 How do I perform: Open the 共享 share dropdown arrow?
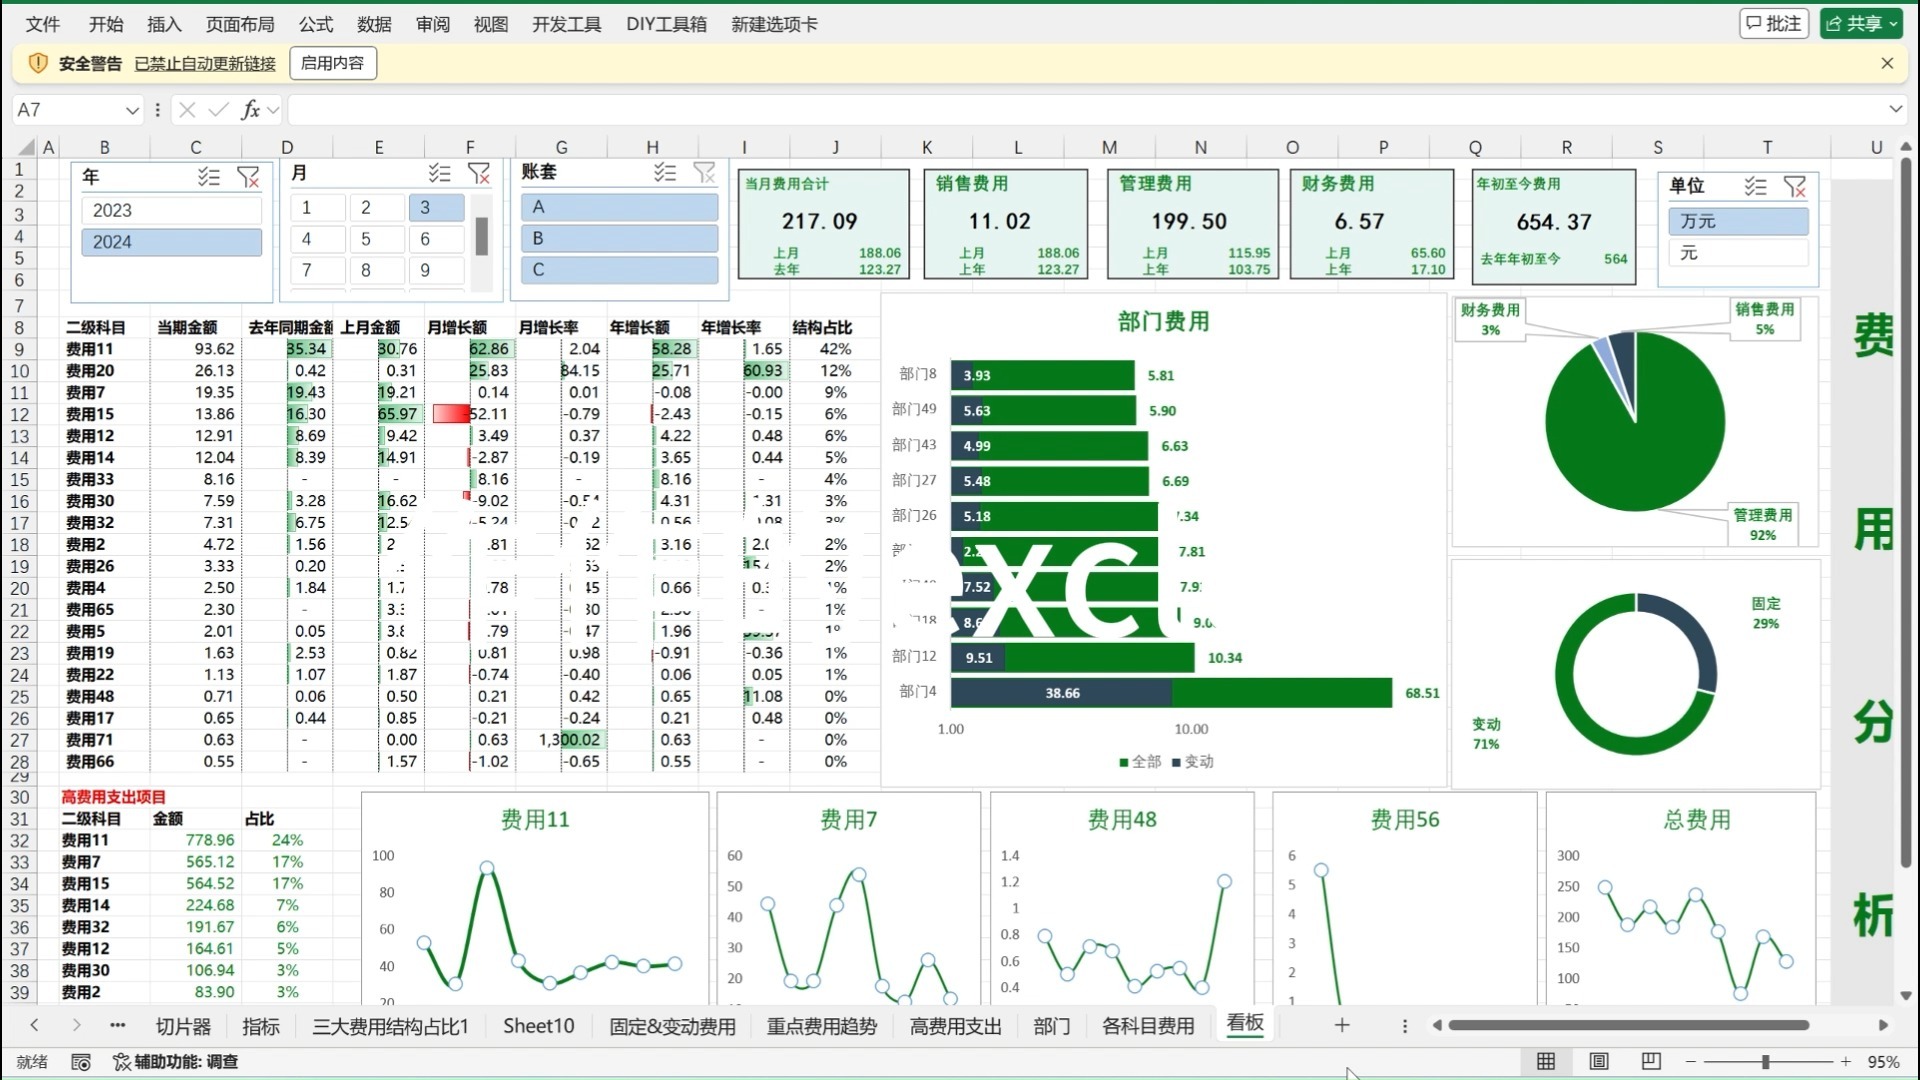(1895, 22)
